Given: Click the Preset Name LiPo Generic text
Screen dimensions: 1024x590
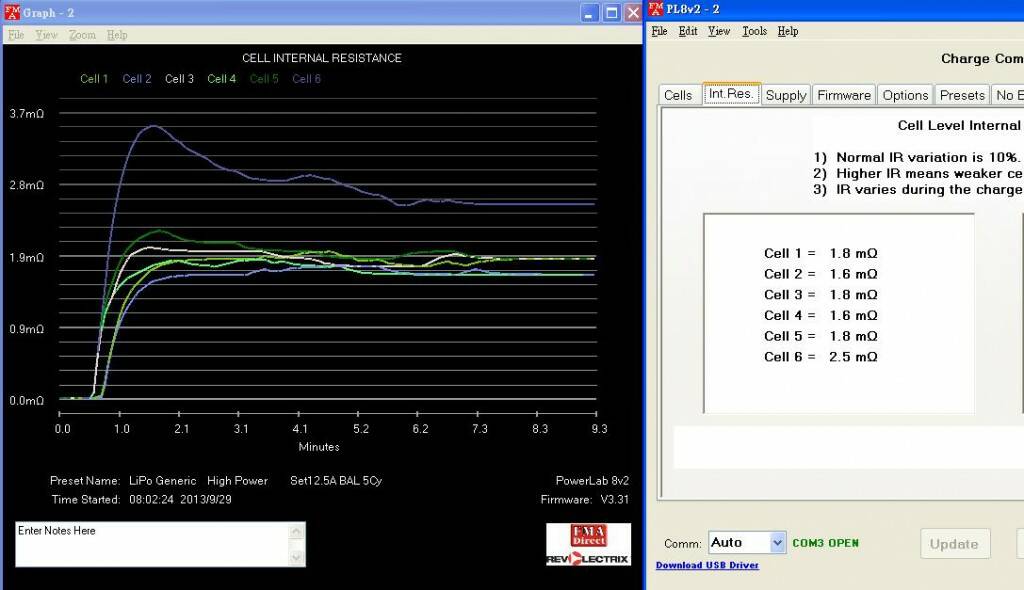Looking at the screenshot, I should (x=123, y=481).
